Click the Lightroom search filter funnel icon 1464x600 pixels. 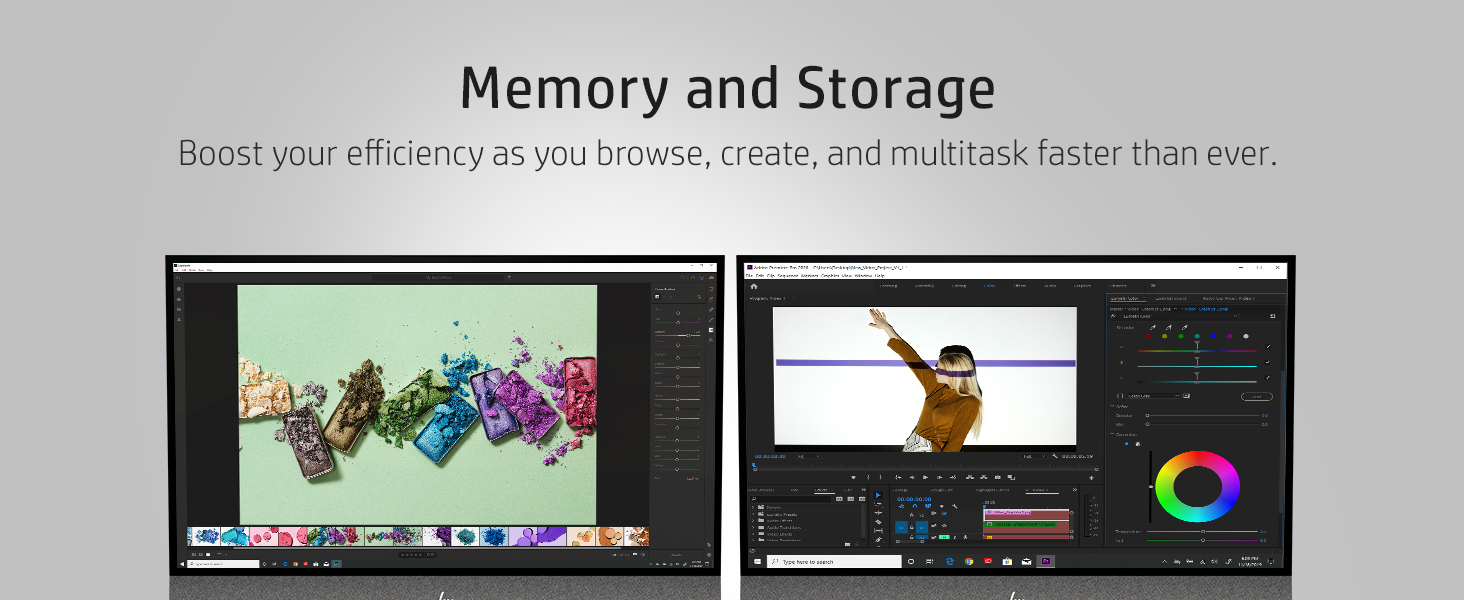click(x=509, y=277)
